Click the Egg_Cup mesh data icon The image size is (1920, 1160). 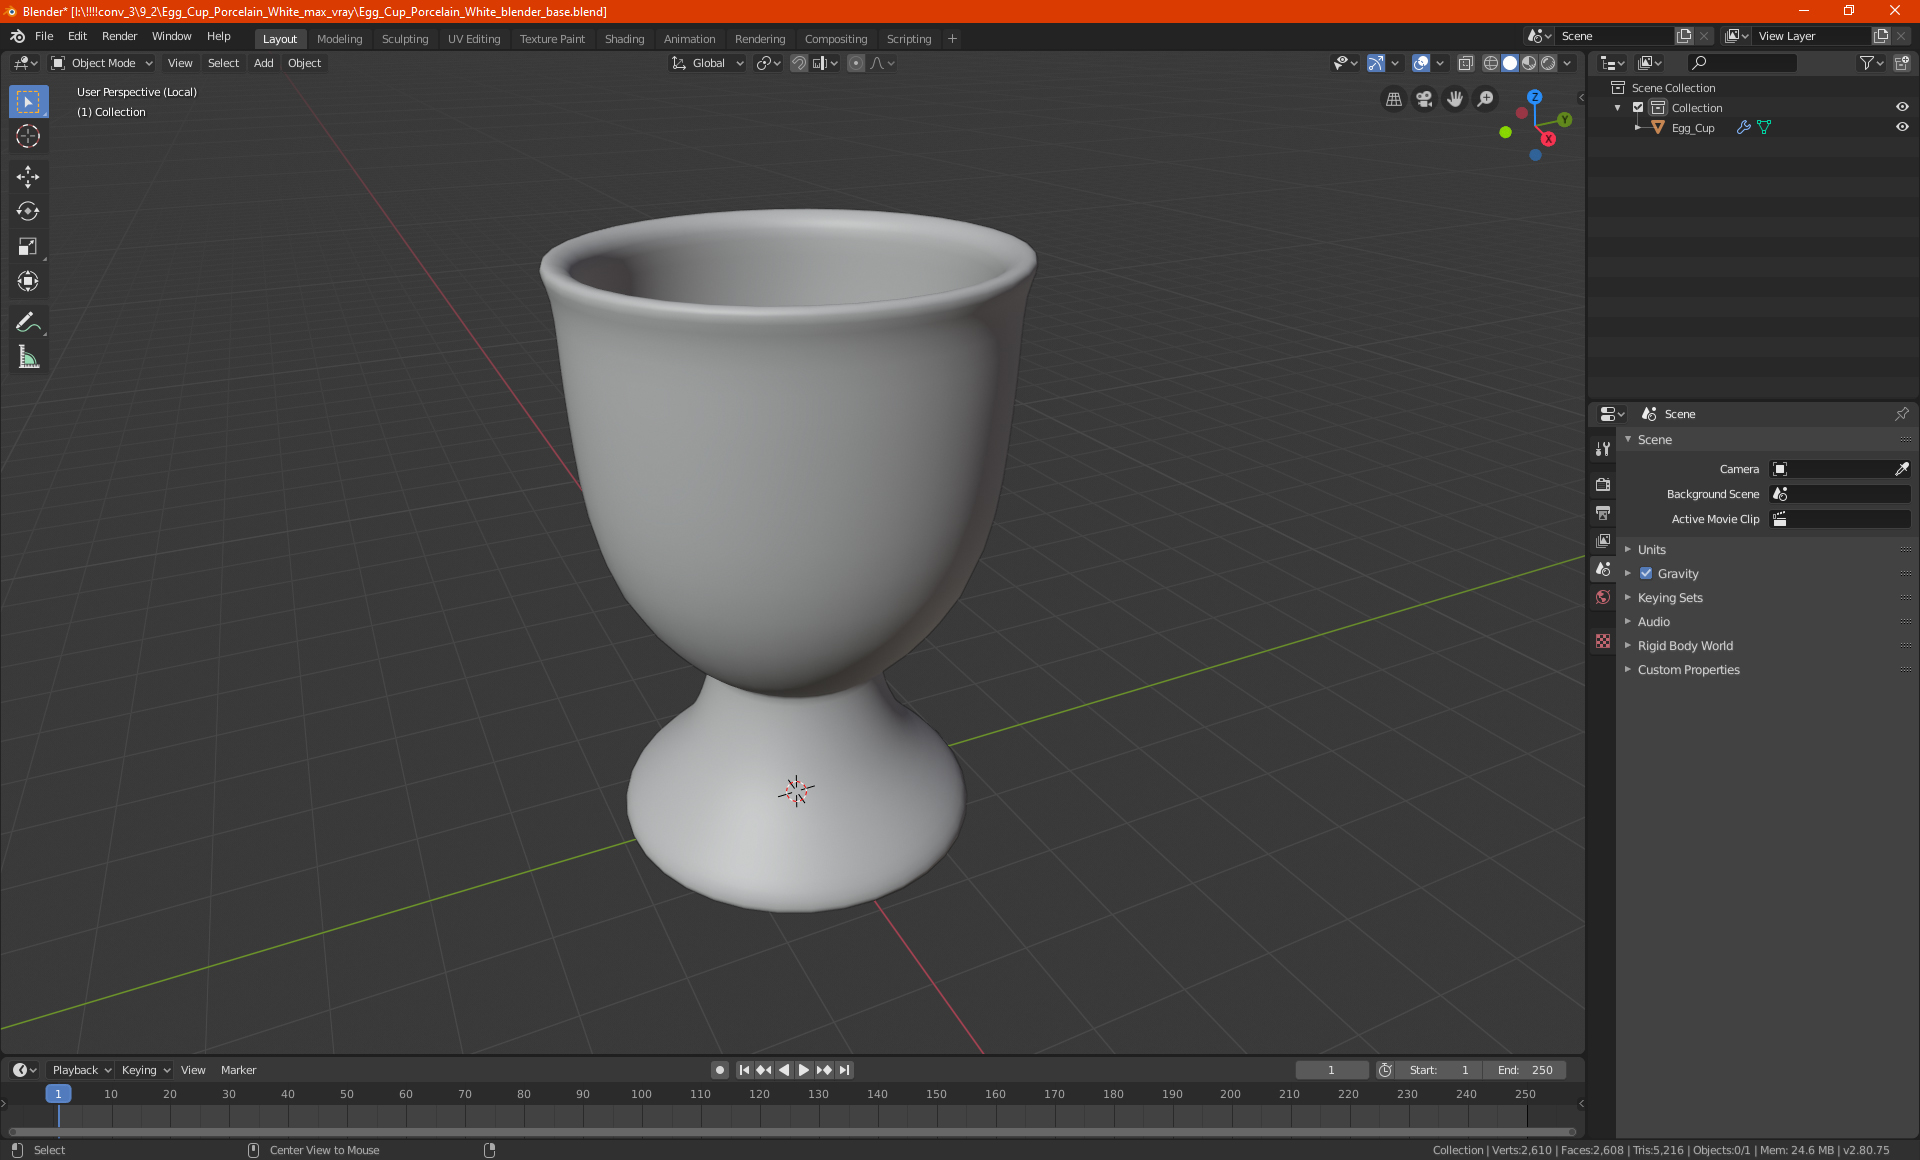click(x=1764, y=128)
